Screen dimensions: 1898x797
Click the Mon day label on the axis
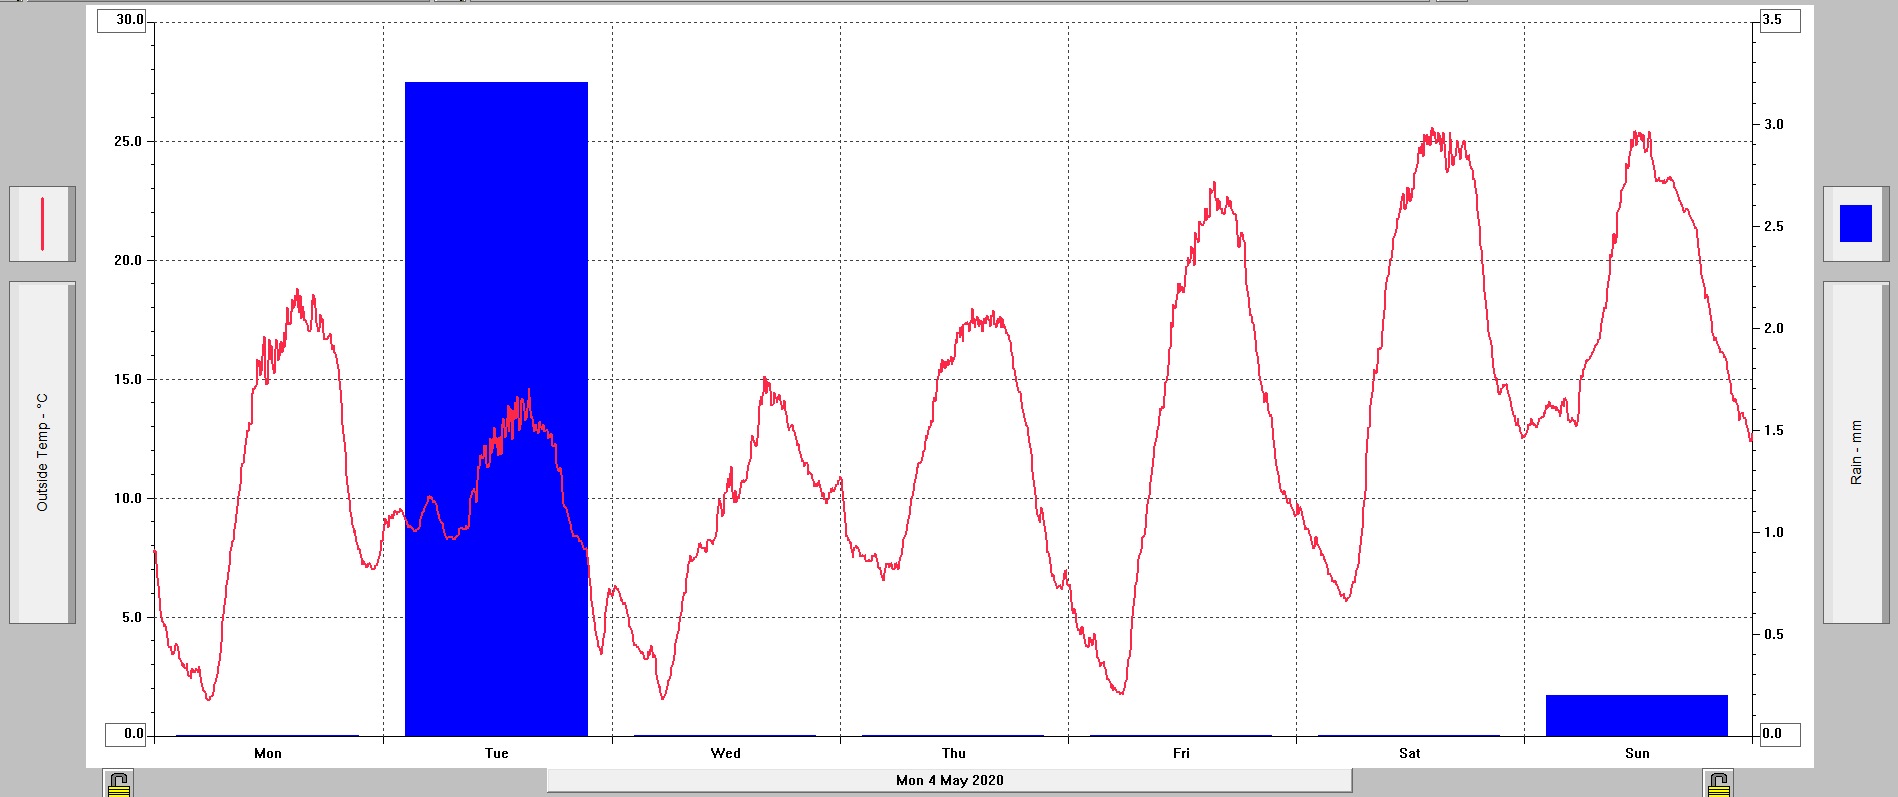(268, 753)
